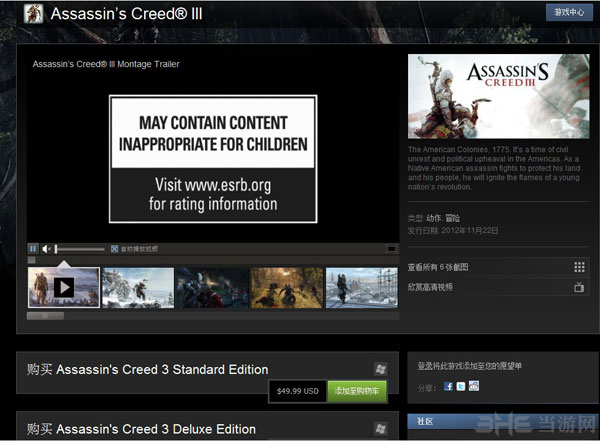Click the ESRB warning video frame

coord(213,159)
